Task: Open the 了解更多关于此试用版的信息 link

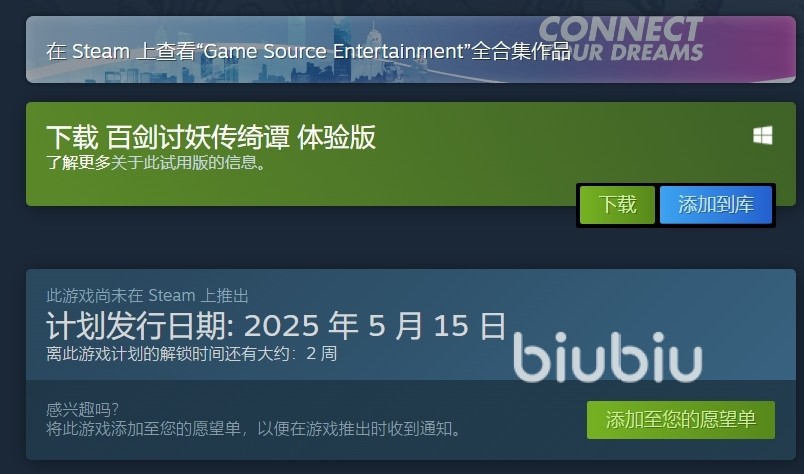Action: tap(156, 163)
